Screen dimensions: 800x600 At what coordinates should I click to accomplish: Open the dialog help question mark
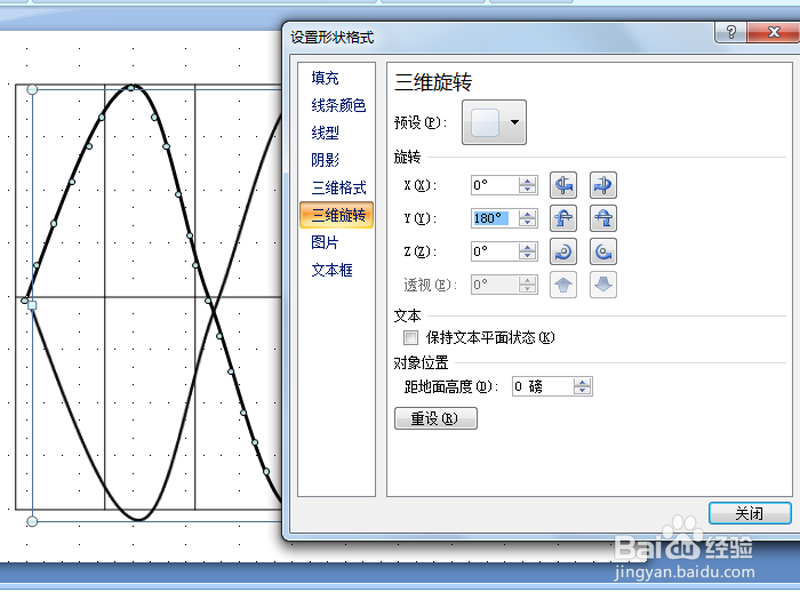point(730,32)
